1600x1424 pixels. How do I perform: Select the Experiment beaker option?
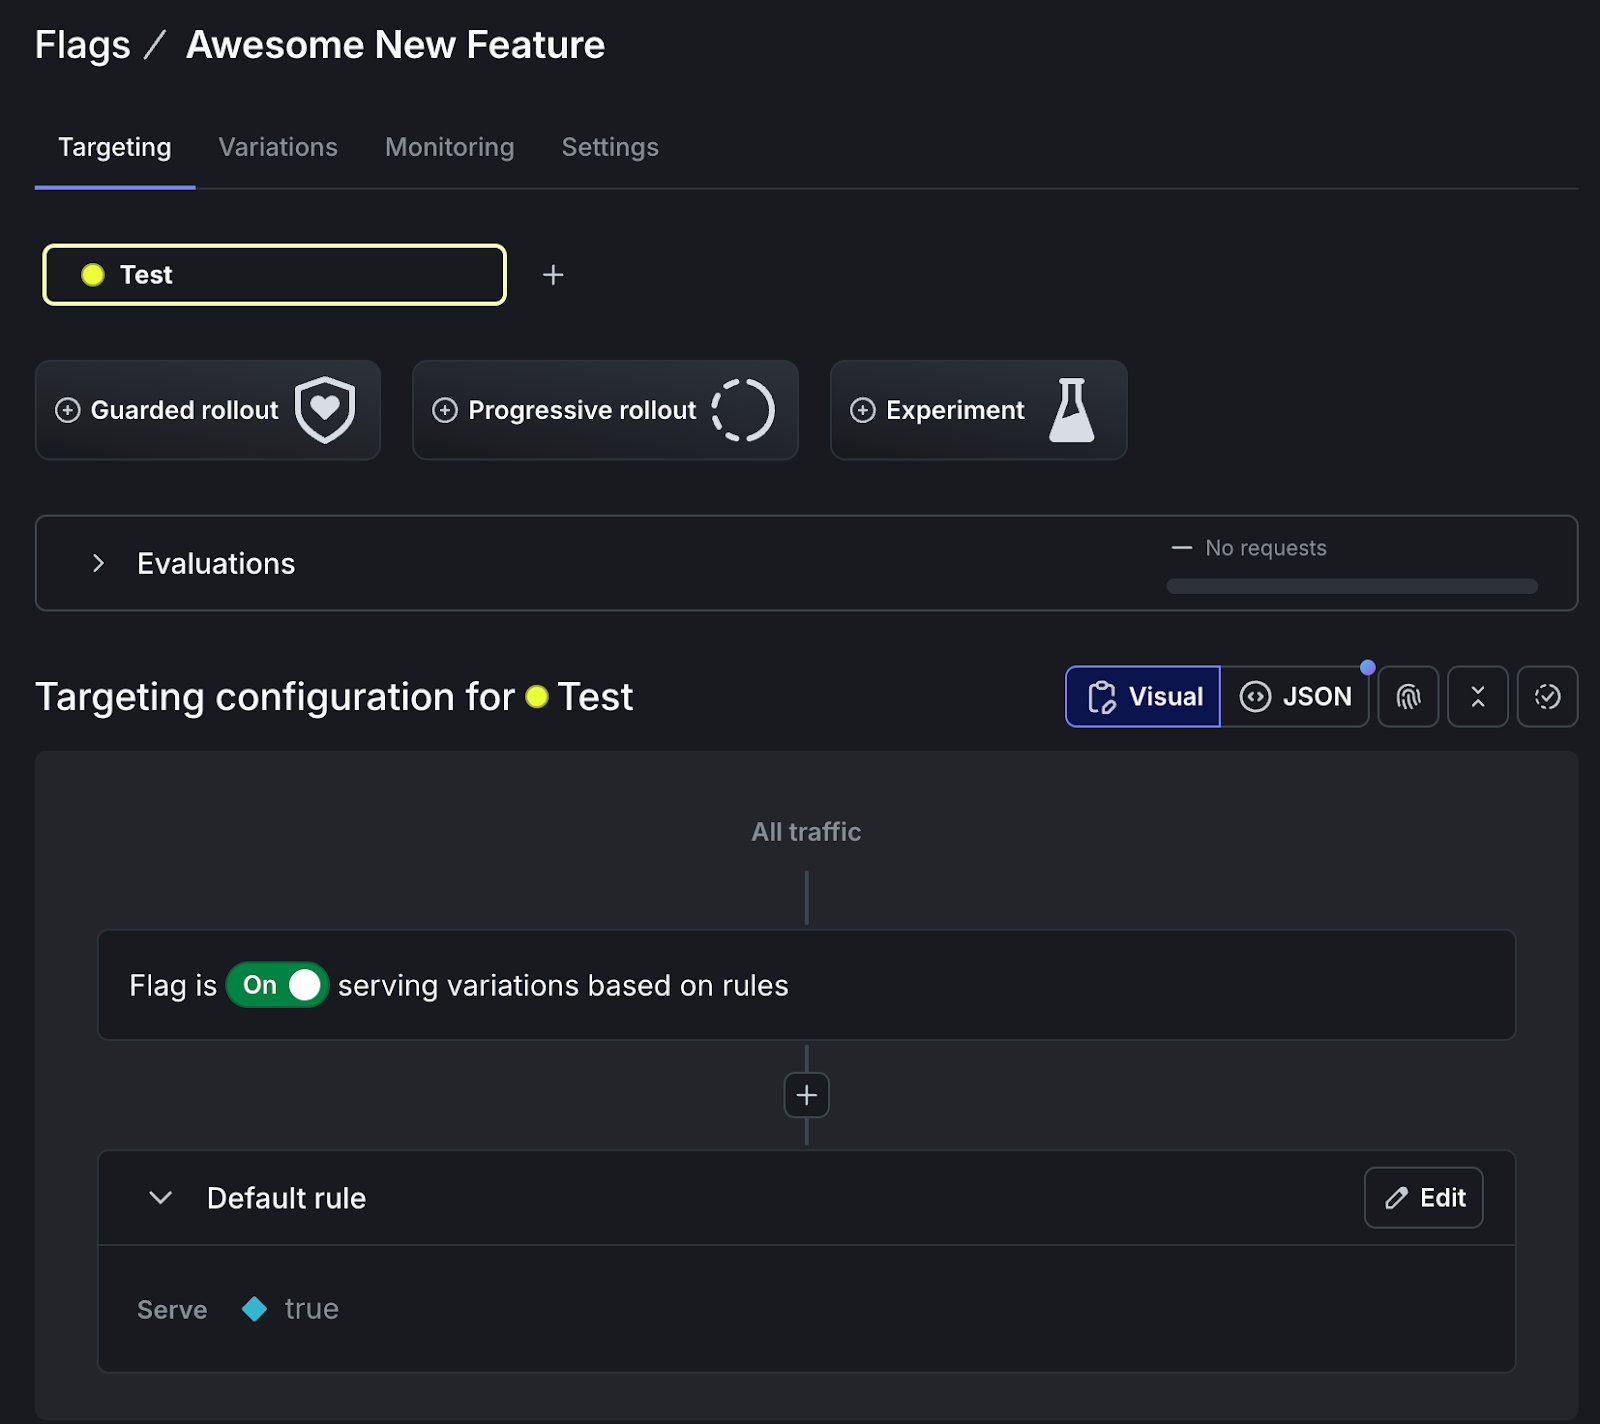point(977,410)
